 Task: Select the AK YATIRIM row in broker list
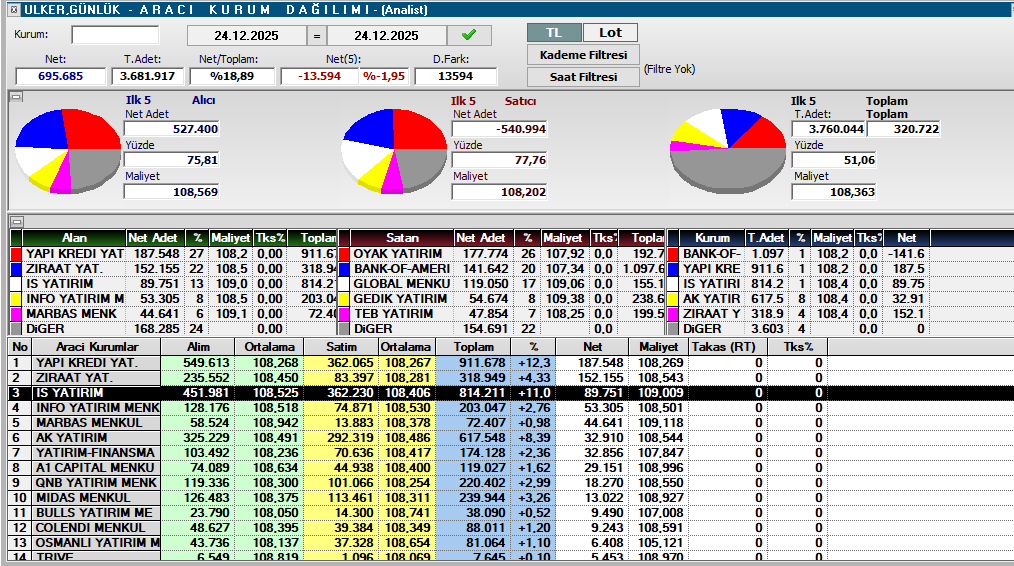[85, 438]
